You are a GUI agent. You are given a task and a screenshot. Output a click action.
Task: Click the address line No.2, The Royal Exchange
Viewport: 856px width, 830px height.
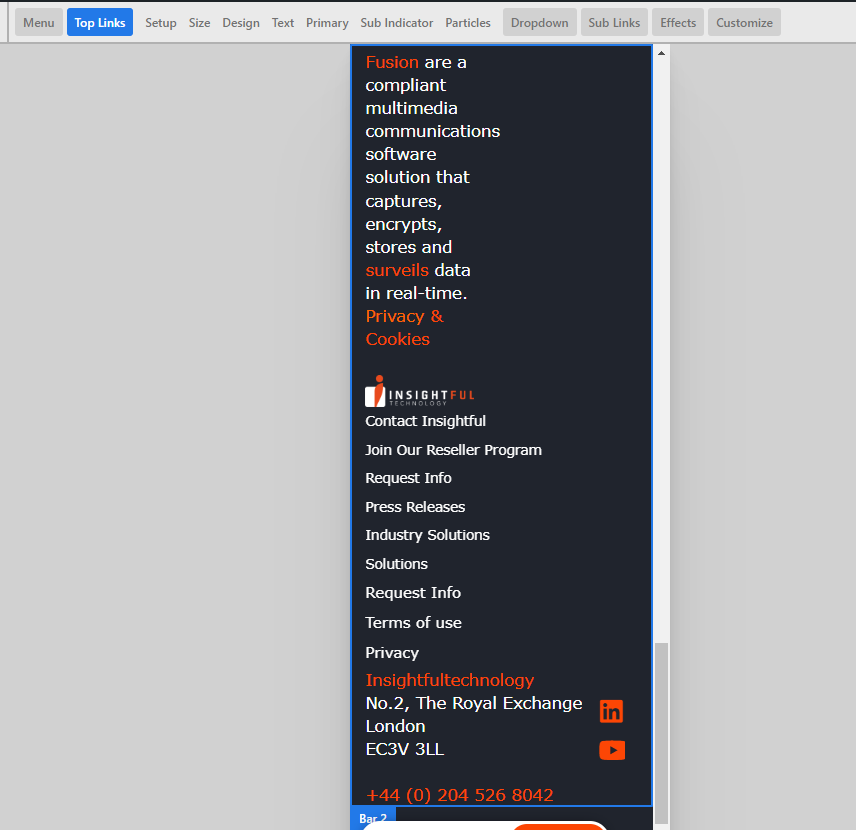point(474,703)
